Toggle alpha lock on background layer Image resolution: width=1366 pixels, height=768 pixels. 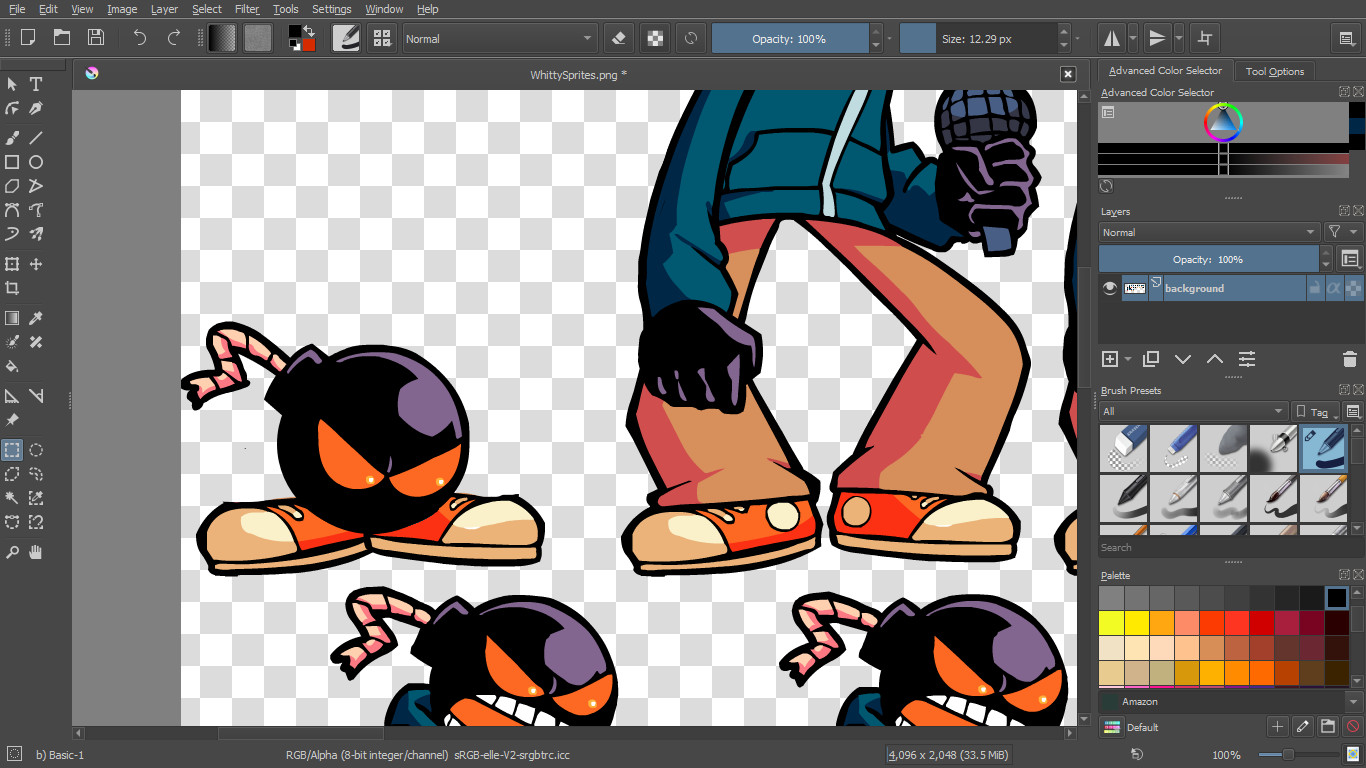(x=1353, y=288)
